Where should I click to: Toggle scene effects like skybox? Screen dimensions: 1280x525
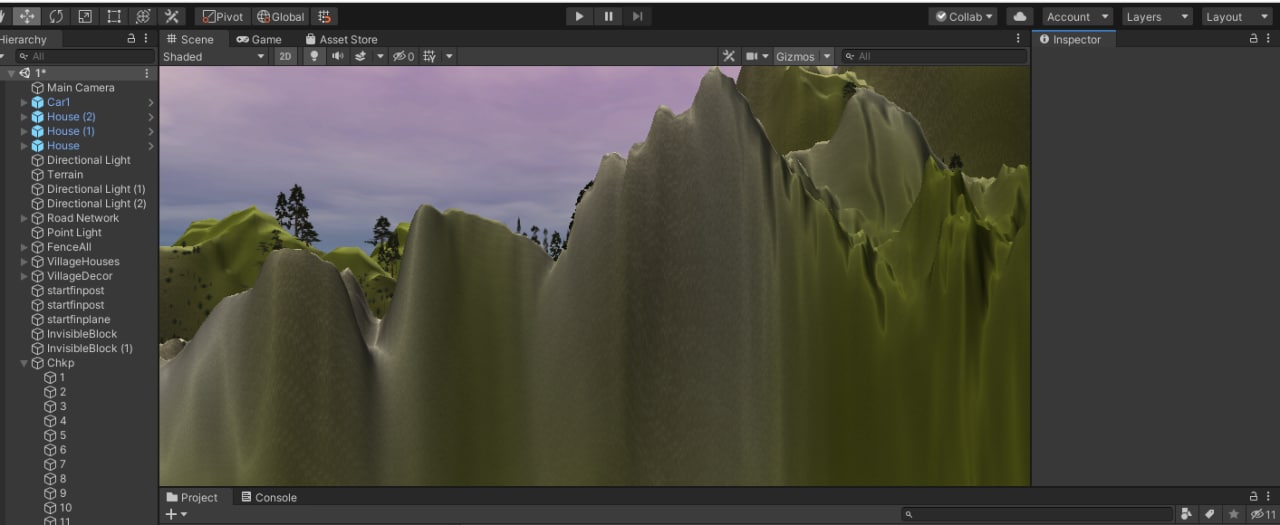361,56
